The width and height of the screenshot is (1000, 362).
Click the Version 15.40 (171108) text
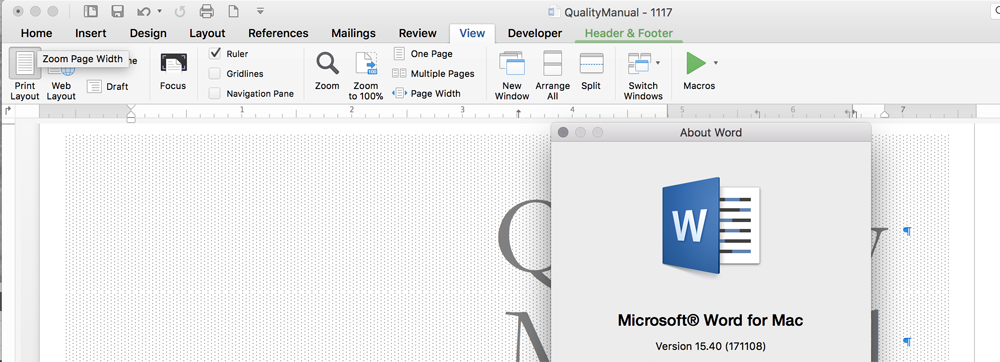tap(710, 346)
